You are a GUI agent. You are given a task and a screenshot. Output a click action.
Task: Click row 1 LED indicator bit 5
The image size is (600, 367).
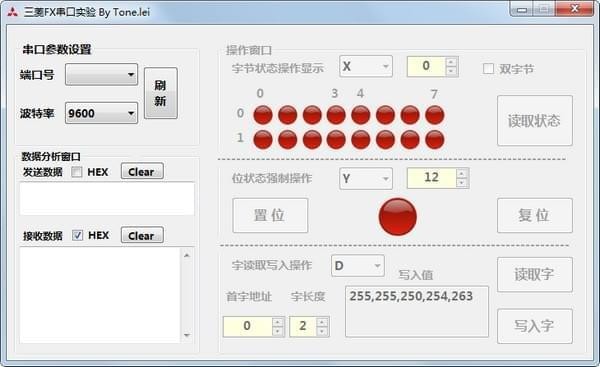click(385, 139)
